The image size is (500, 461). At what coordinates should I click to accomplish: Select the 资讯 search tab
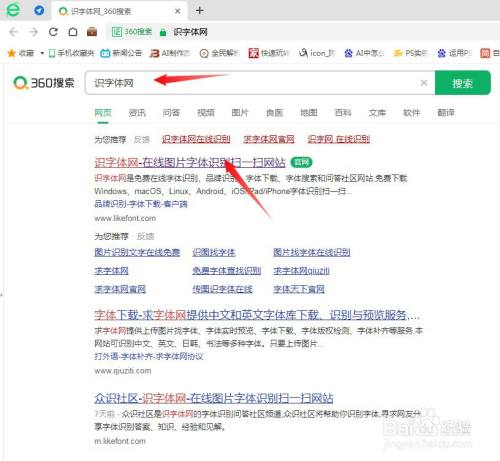point(137,113)
